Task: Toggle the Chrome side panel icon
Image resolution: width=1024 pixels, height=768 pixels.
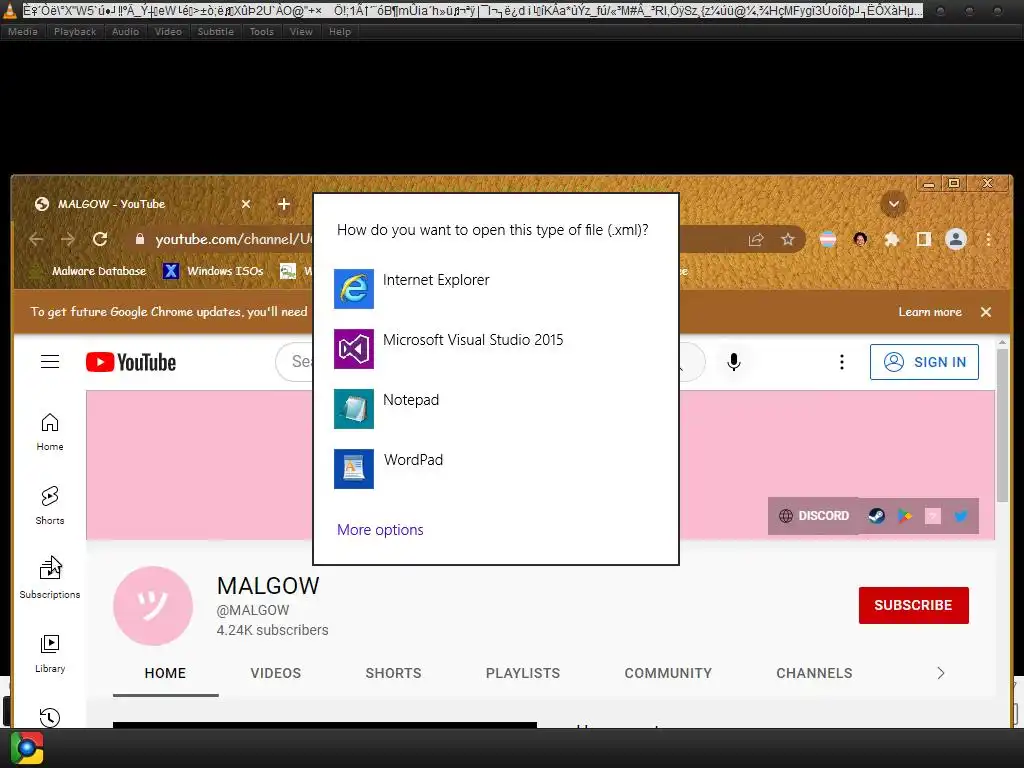Action: pyautogui.click(x=923, y=239)
